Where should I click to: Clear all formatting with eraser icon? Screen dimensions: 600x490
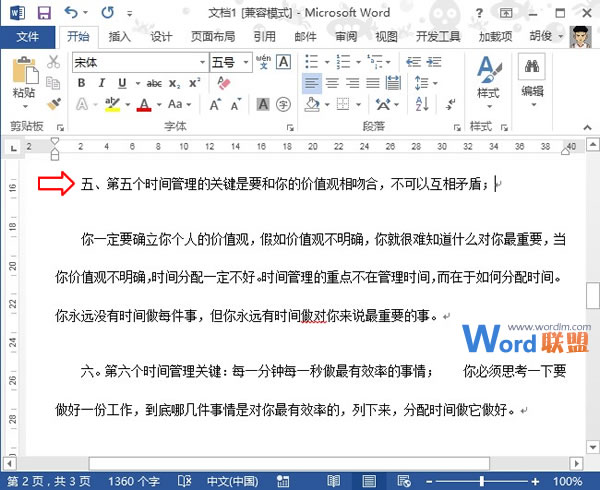tap(223, 83)
